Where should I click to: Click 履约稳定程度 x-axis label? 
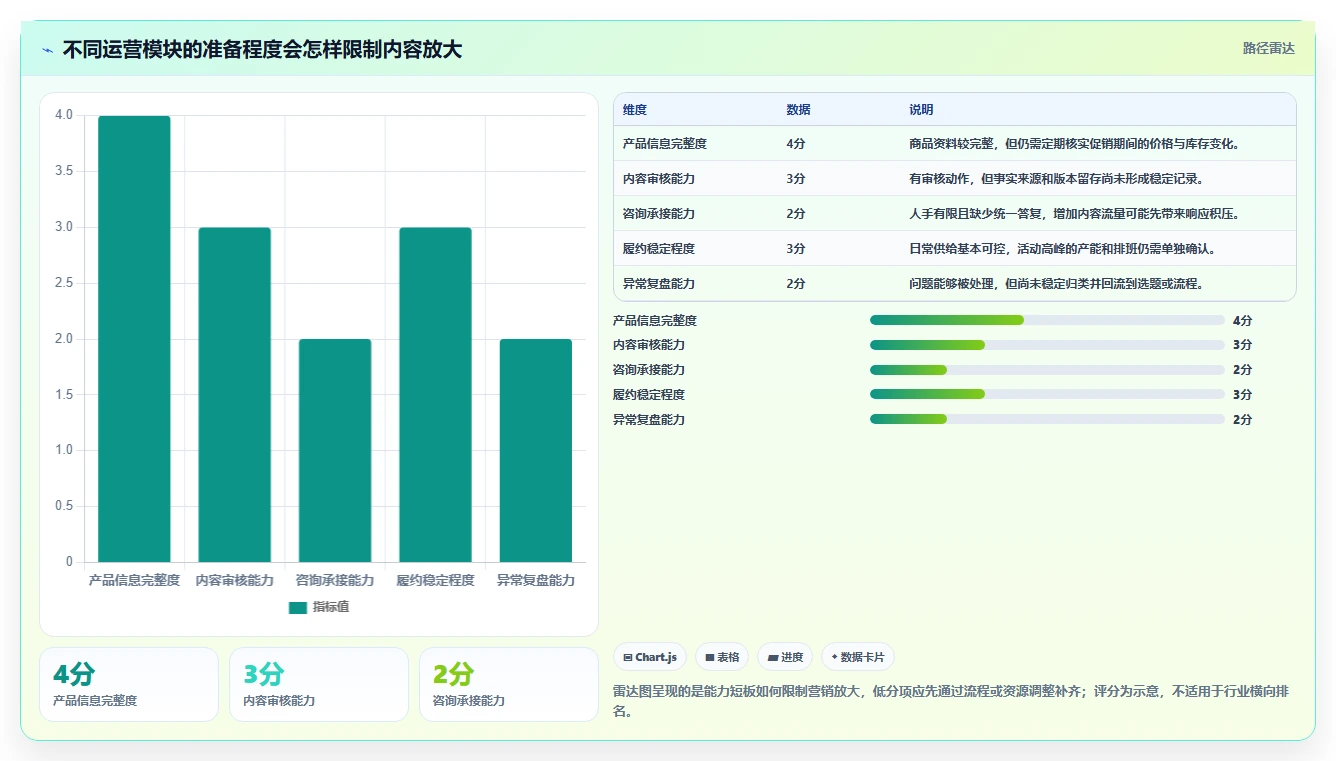coord(435,580)
